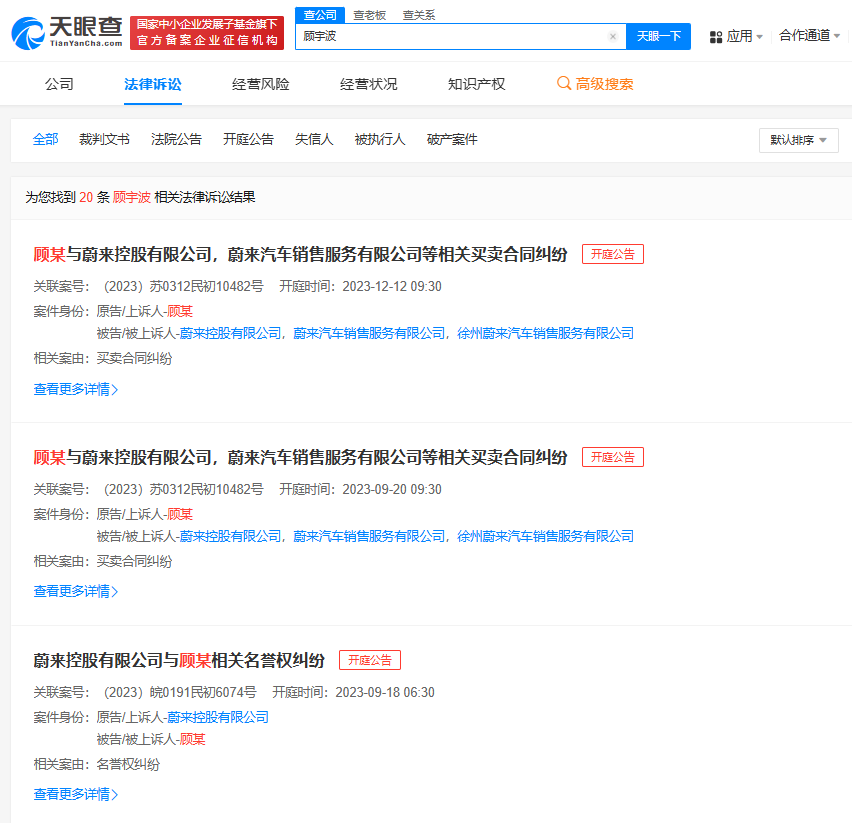Viewport: 852px width, 823px height.
Task: Click the 天眼查 logo icon
Action: click(x=30, y=31)
